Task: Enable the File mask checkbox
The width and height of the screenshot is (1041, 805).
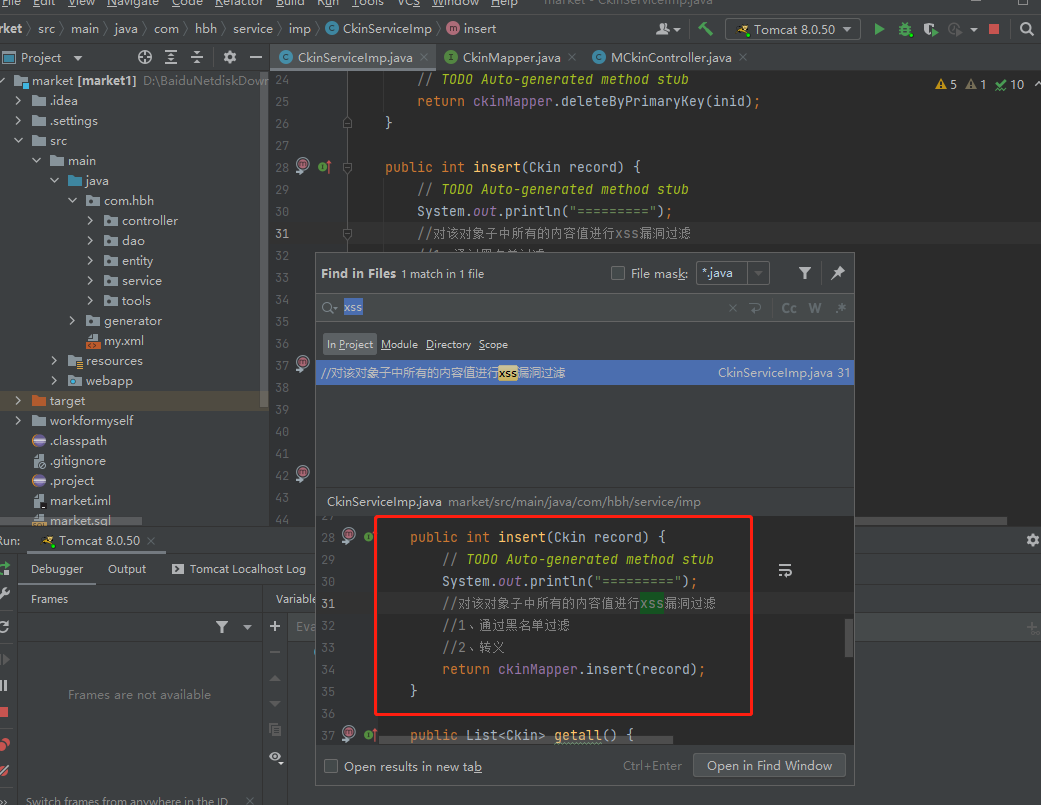Action: (617, 273)
